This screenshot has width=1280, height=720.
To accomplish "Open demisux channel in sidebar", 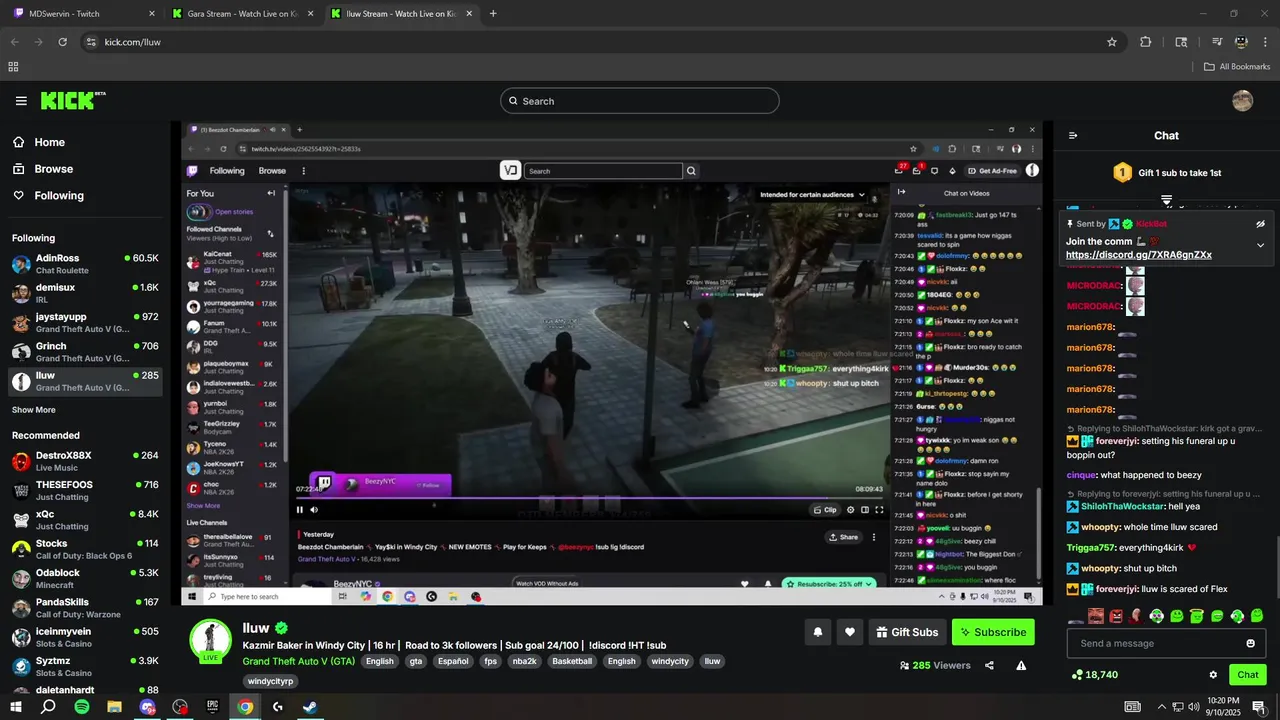I will pos(85,293).
